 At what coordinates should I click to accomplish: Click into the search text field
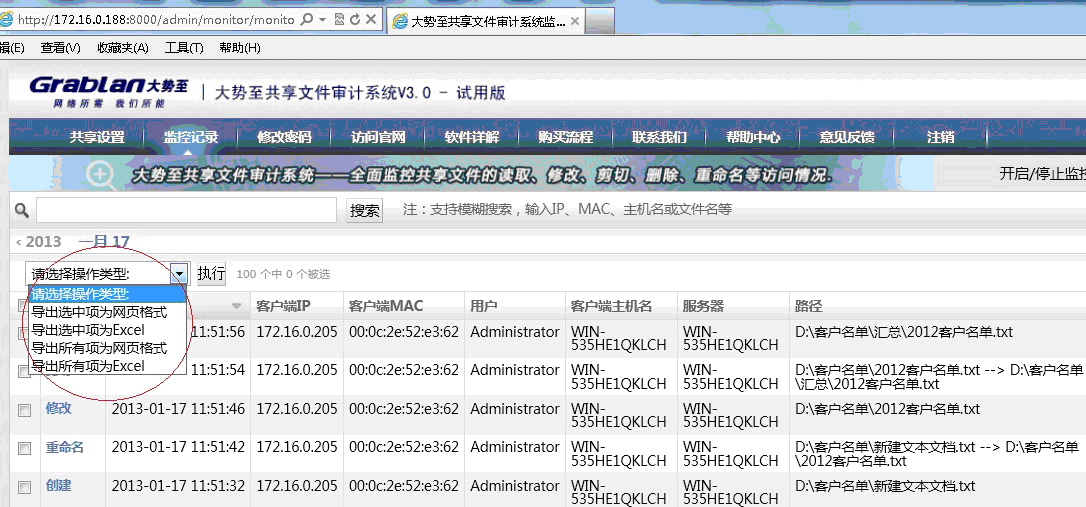[x=186, y=210]
